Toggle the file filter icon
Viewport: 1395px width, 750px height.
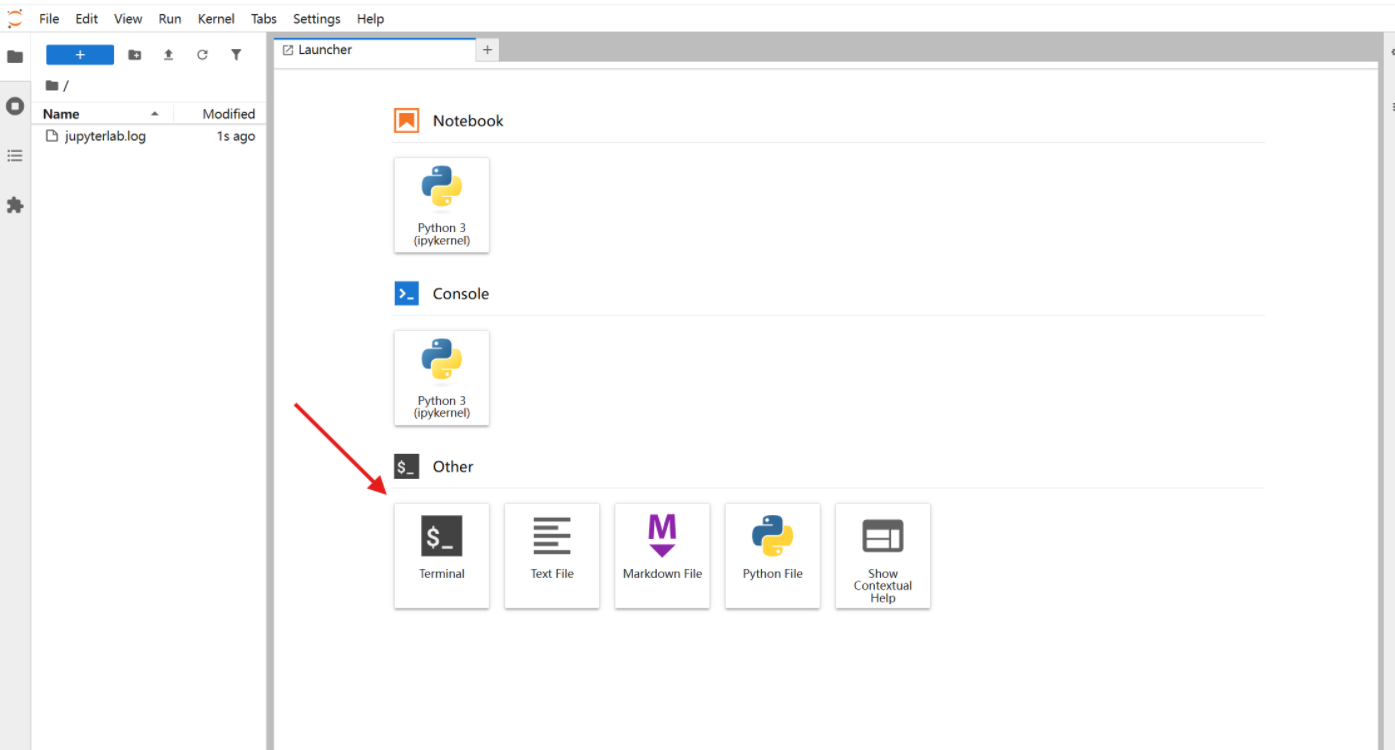(236, 55)
